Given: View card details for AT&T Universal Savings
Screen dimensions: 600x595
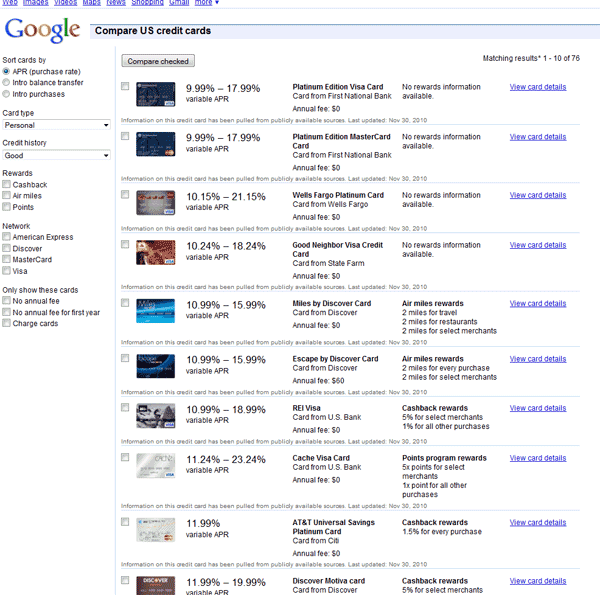Looking at the screenshot, I should point(538,522).
